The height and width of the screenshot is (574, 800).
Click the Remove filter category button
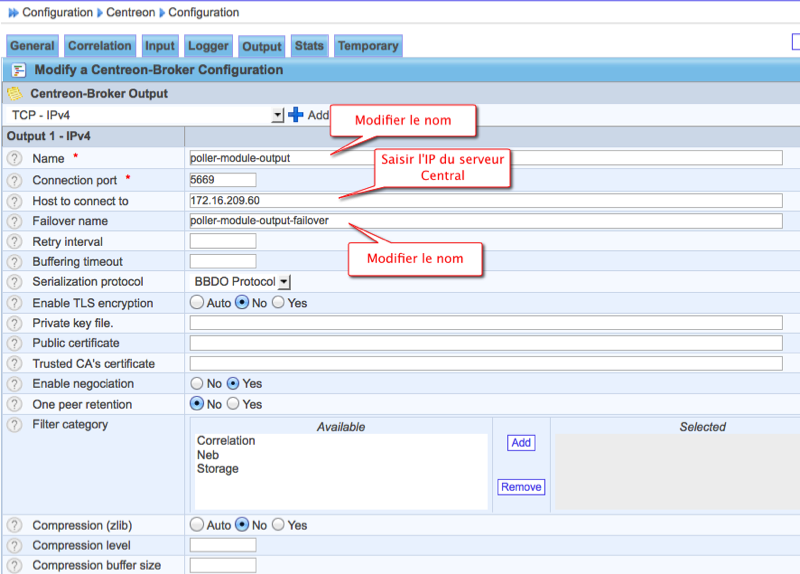(x=521, y=487)
